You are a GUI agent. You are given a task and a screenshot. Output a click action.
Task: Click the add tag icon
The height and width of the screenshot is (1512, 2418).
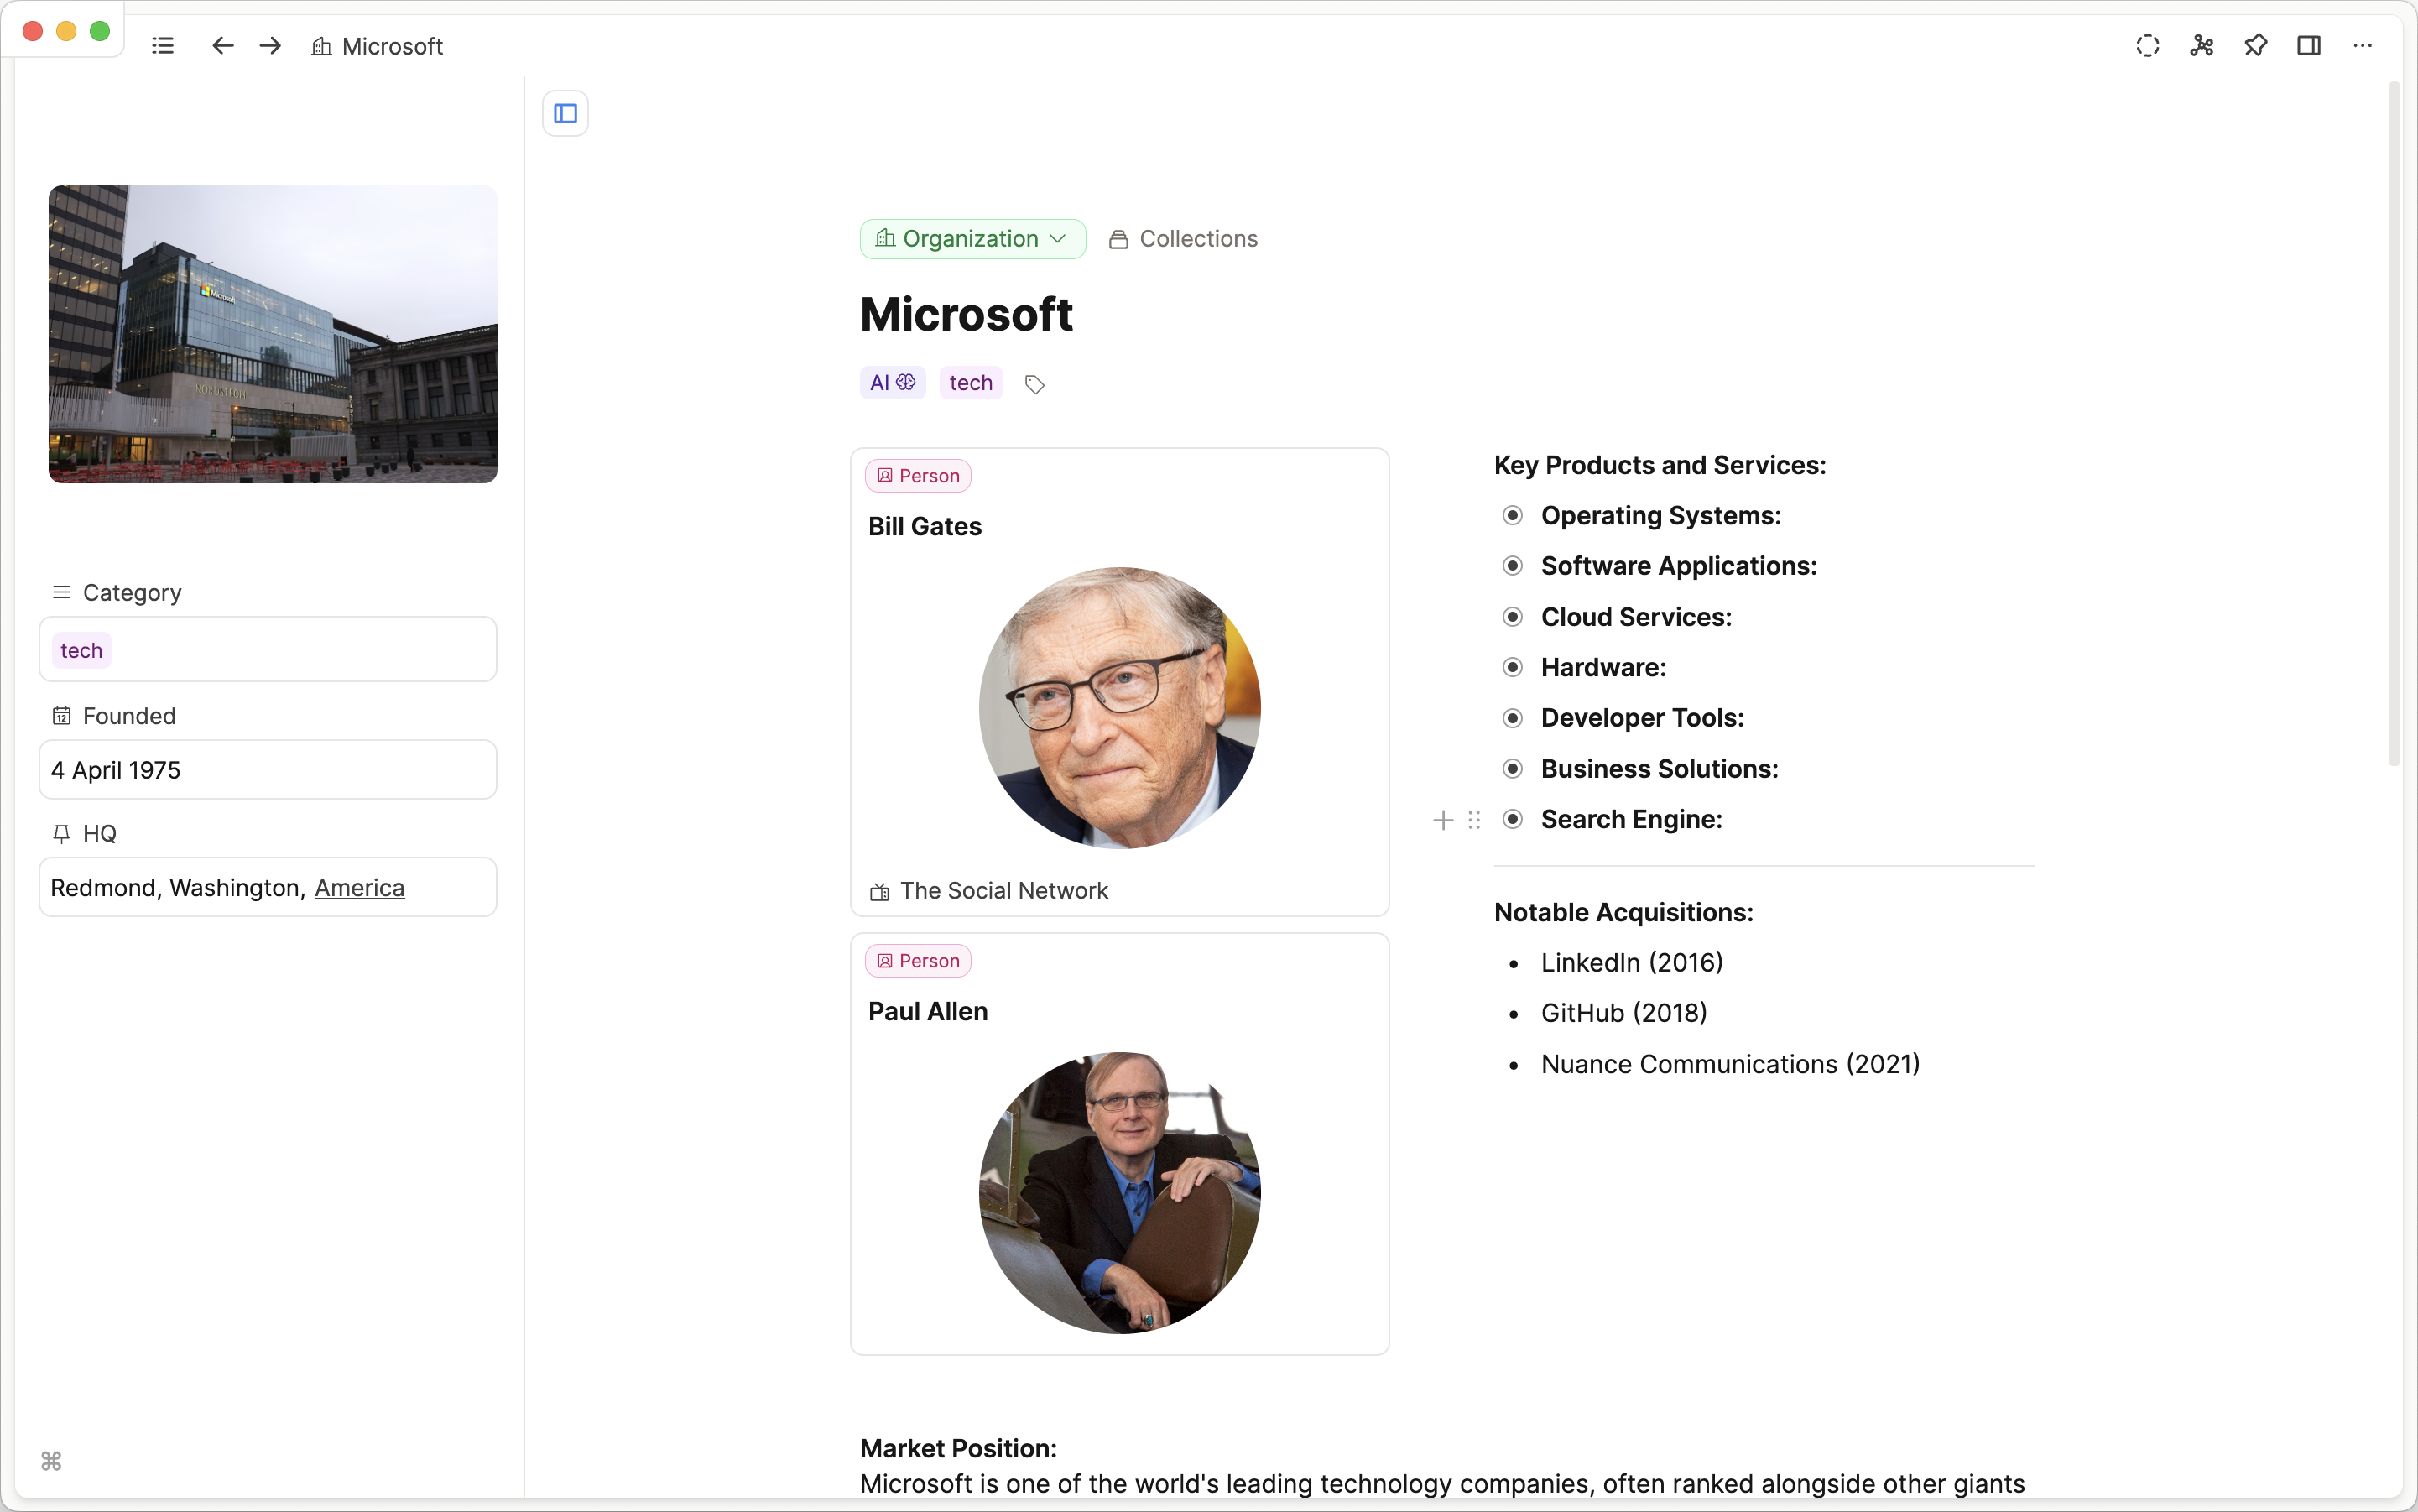1034,384
